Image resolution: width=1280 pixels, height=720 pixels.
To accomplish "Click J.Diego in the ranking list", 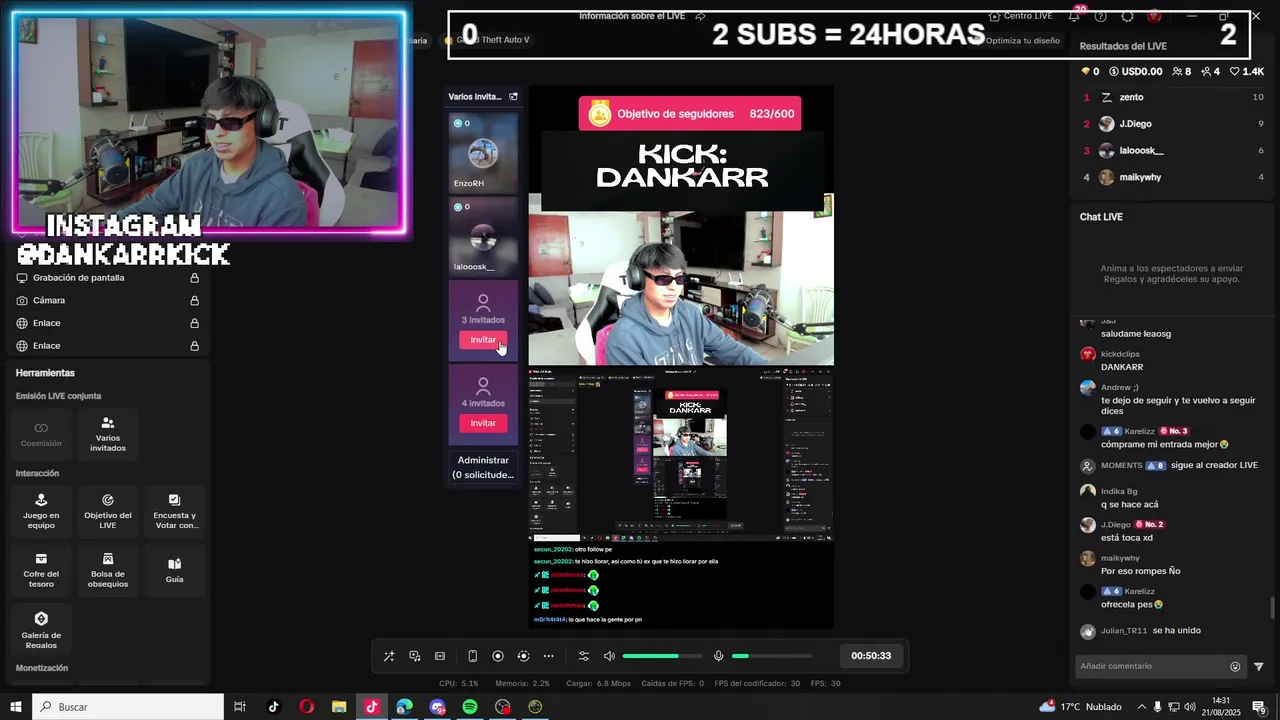I will click(x=1174, y=124).
